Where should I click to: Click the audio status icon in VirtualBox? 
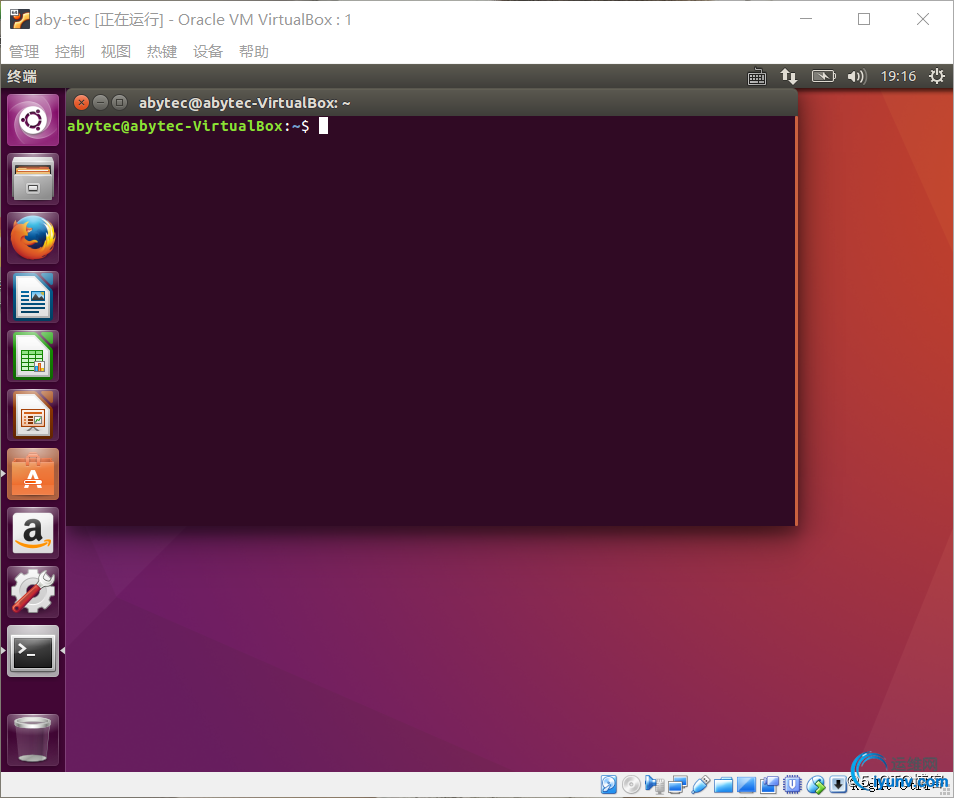click(x=655, y=785)
